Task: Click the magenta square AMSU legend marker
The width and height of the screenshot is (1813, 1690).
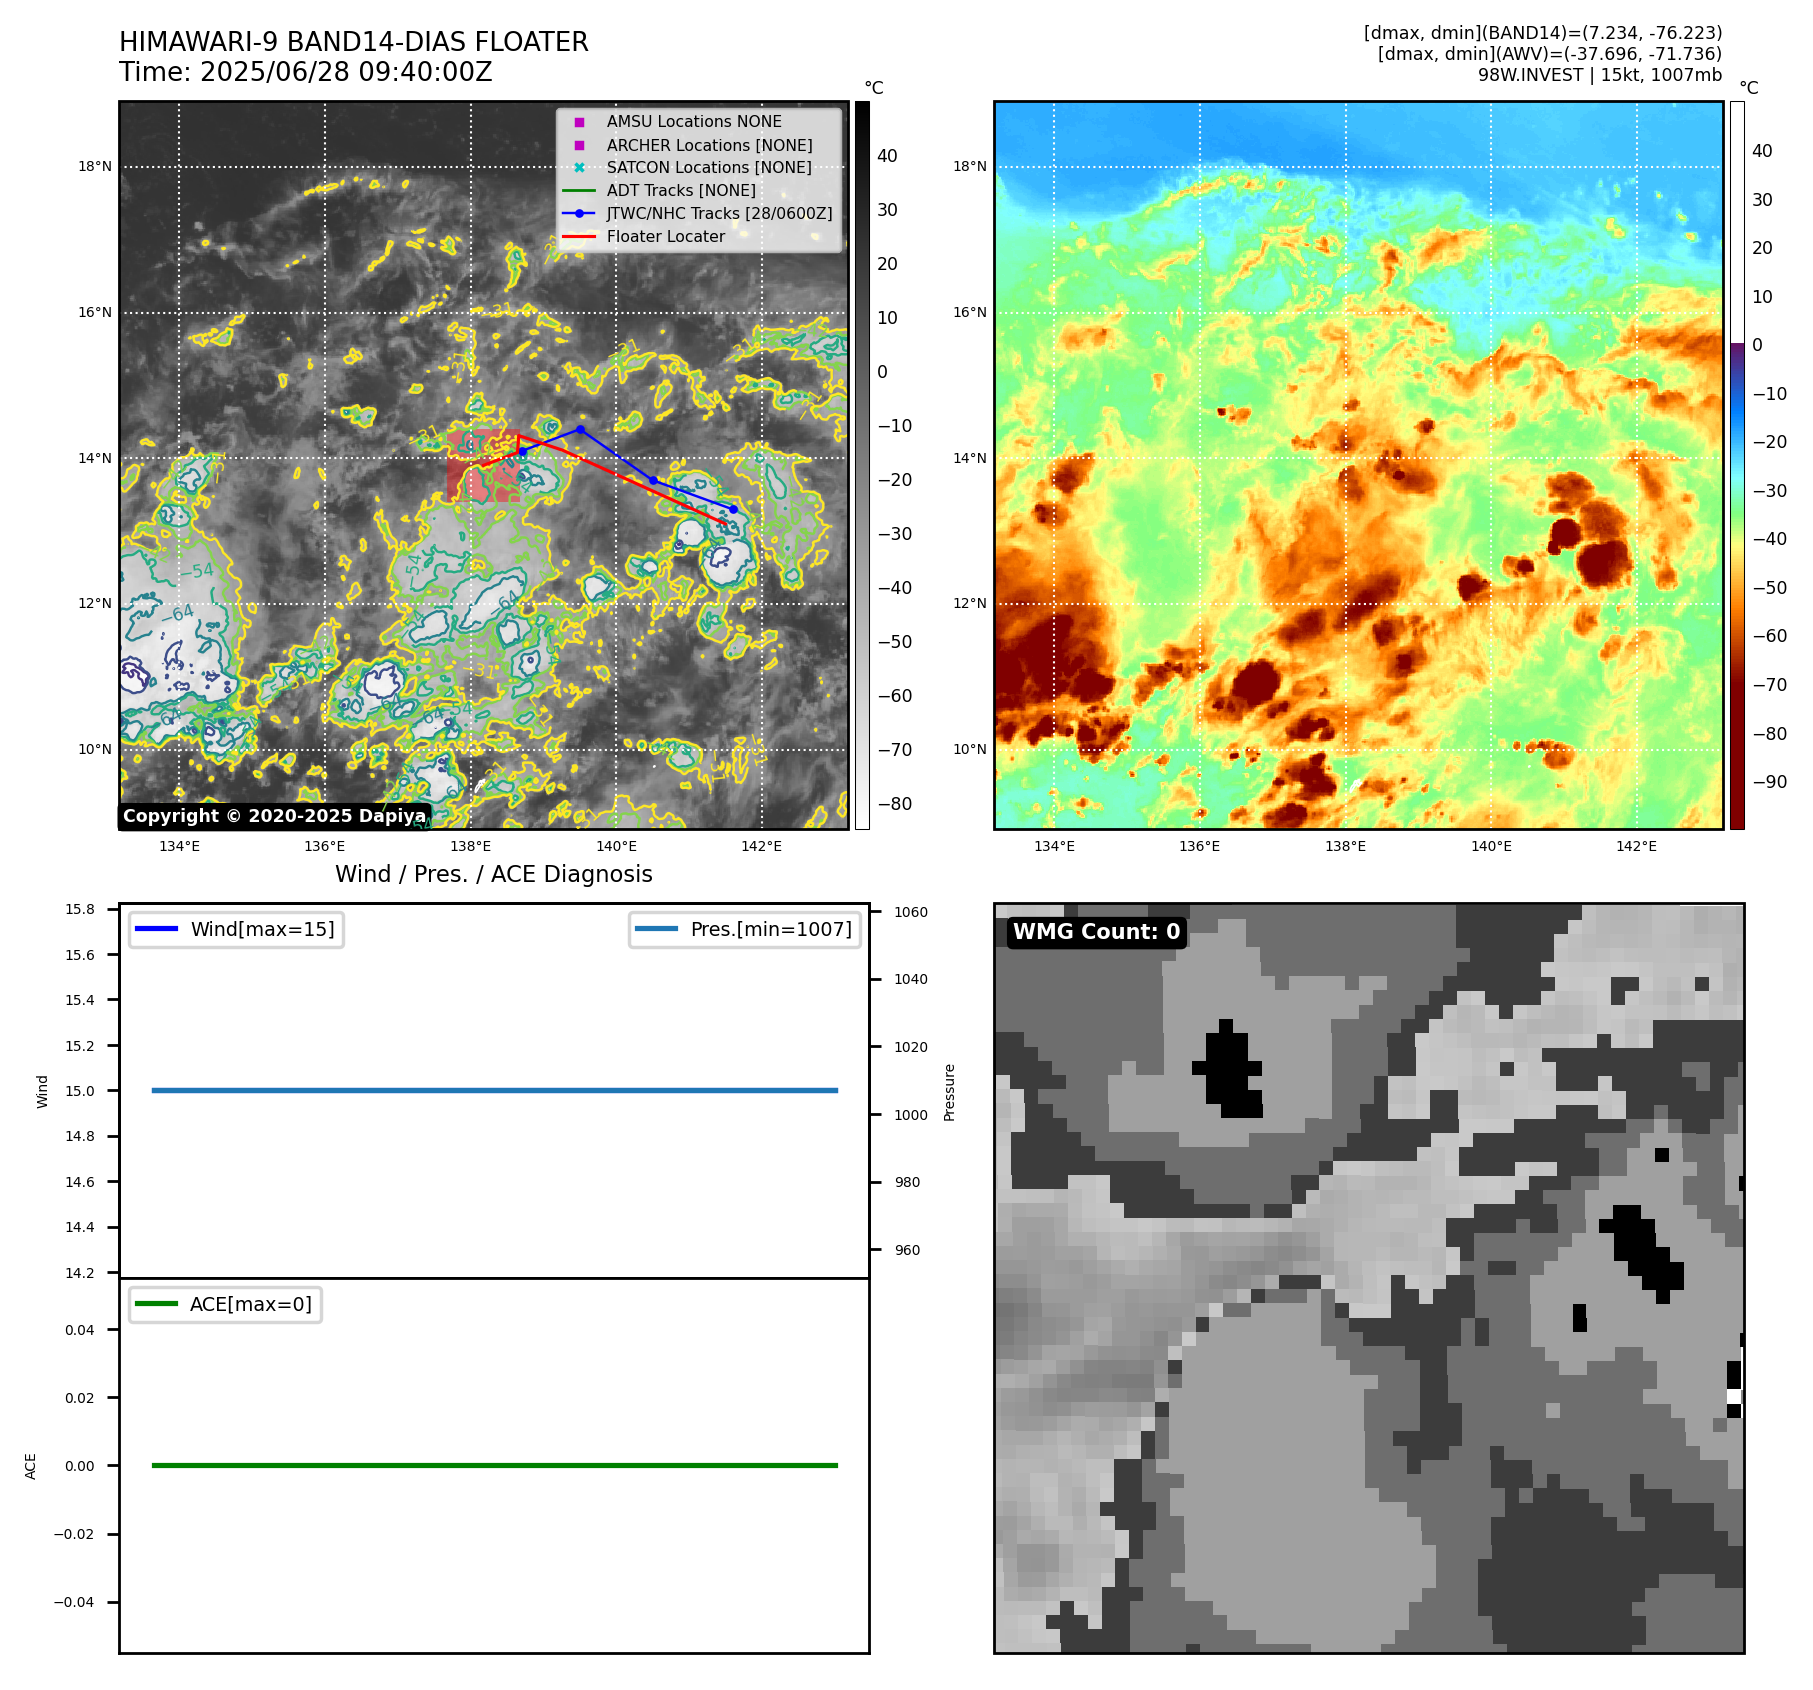Action: point(579,122)
